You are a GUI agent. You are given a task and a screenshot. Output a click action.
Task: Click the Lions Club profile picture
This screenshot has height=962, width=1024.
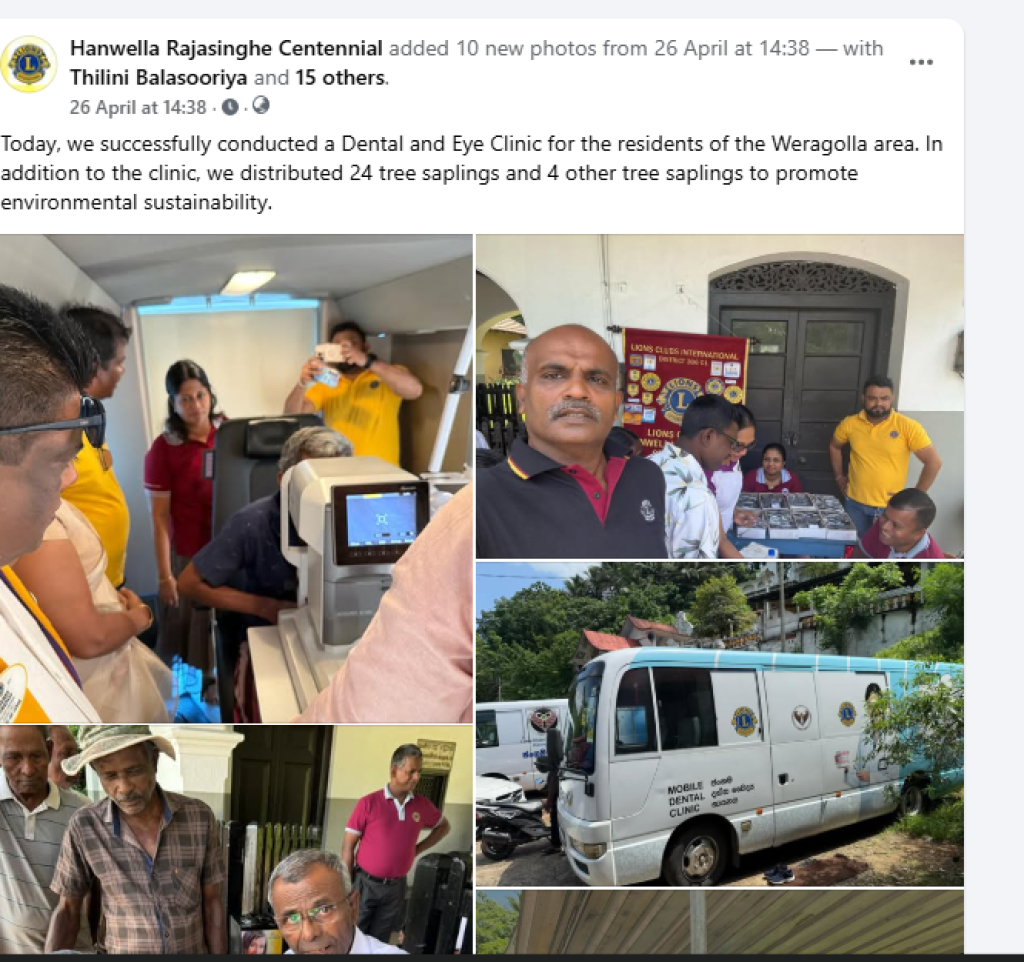click(28, 63)
